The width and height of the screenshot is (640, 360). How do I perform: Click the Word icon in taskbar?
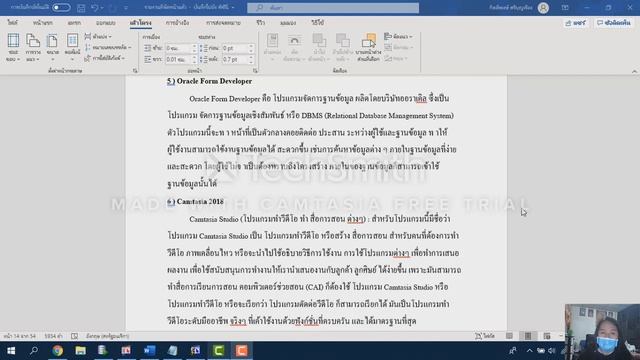click(x=149, y=351)
